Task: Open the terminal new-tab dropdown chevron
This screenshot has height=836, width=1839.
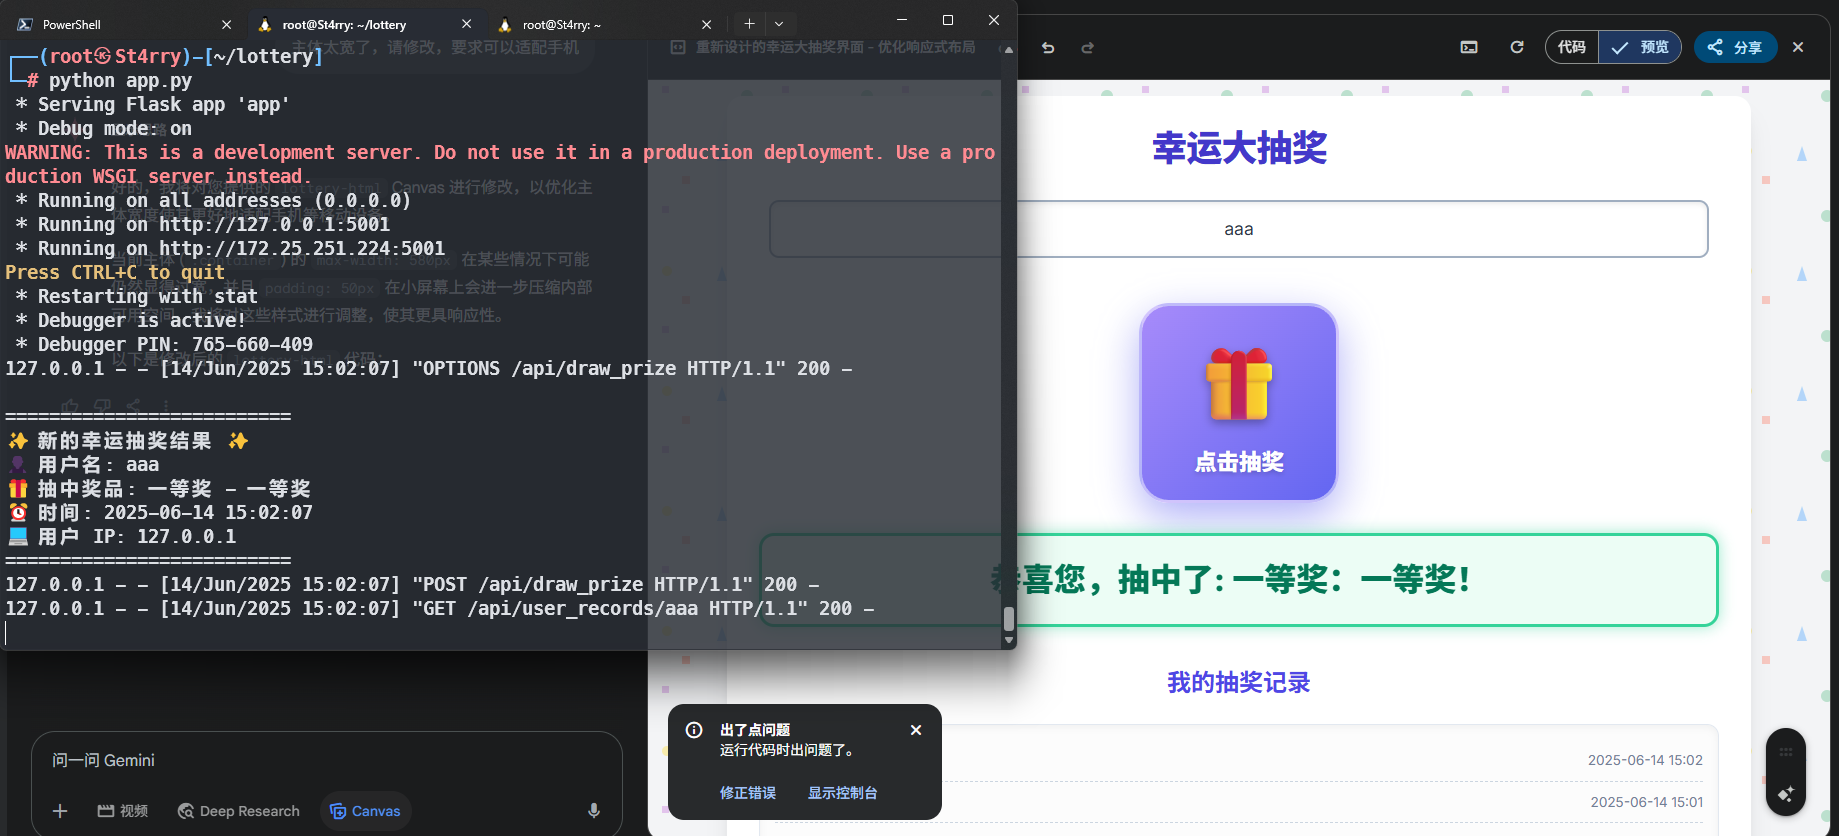Action: pos(779,23)
